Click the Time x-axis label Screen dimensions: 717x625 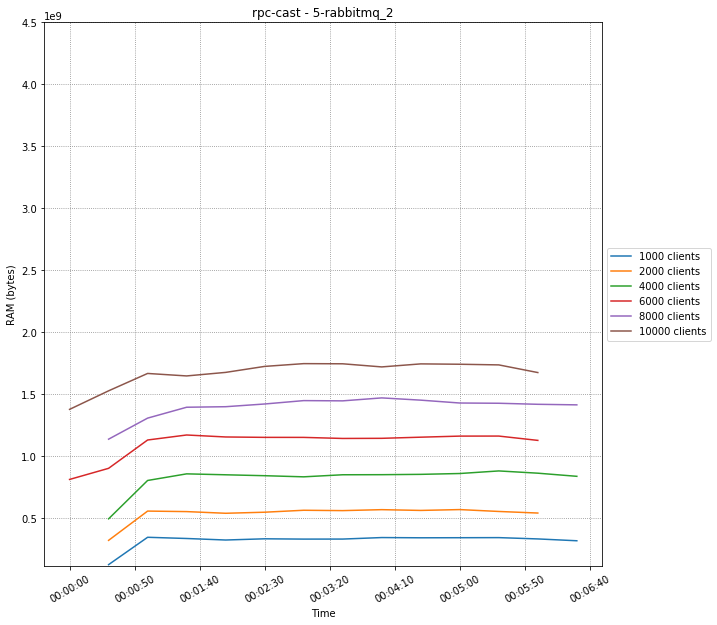pyautogui.click(x=323, y=613)
